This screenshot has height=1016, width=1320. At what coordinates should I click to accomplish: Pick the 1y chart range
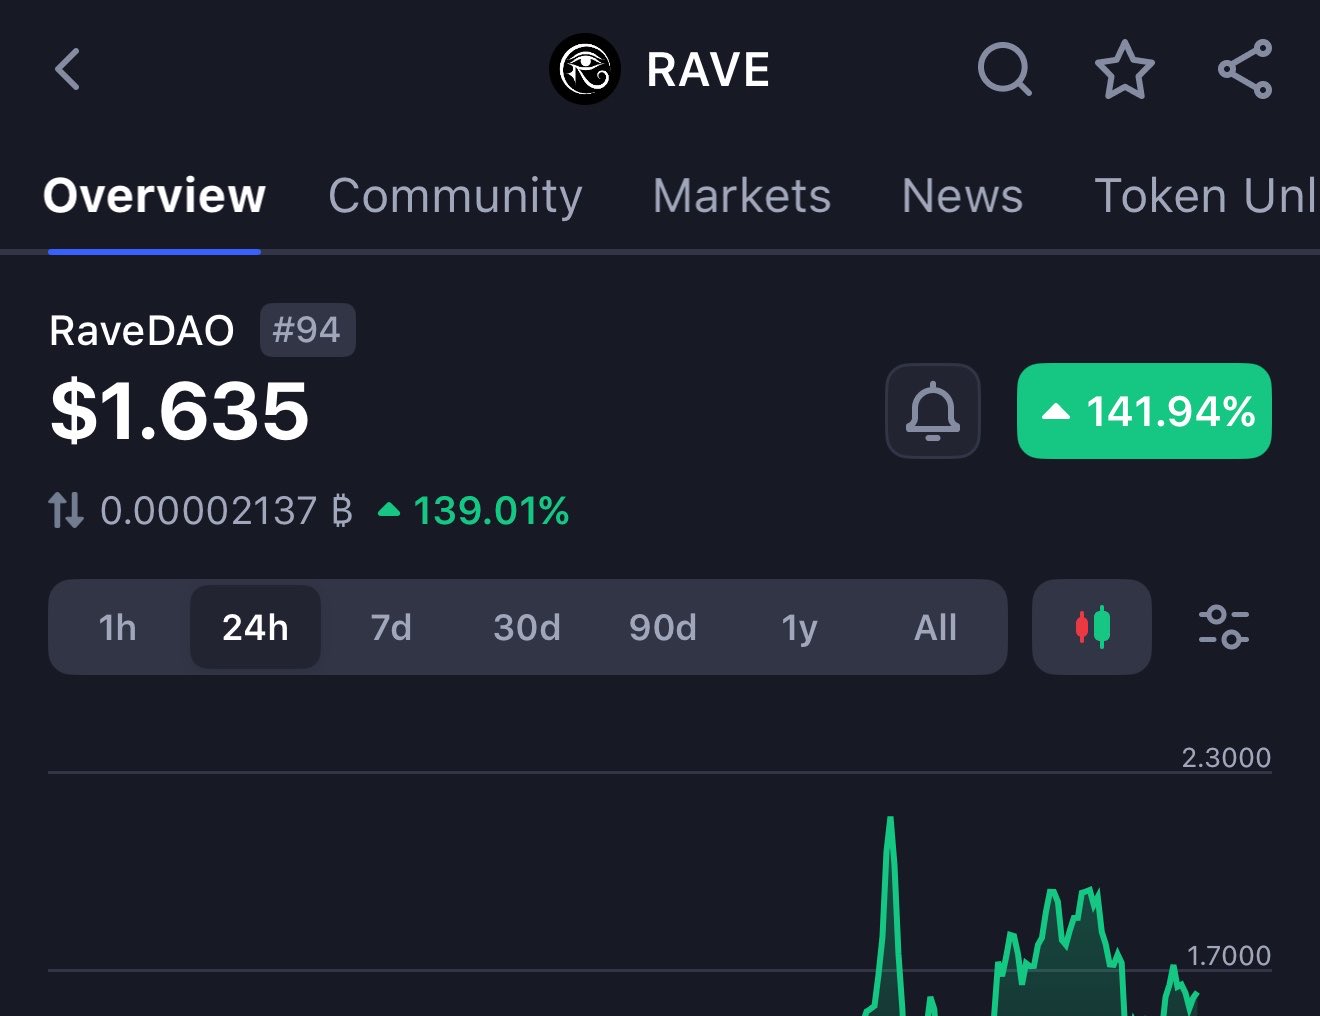(x=799, y=627)
